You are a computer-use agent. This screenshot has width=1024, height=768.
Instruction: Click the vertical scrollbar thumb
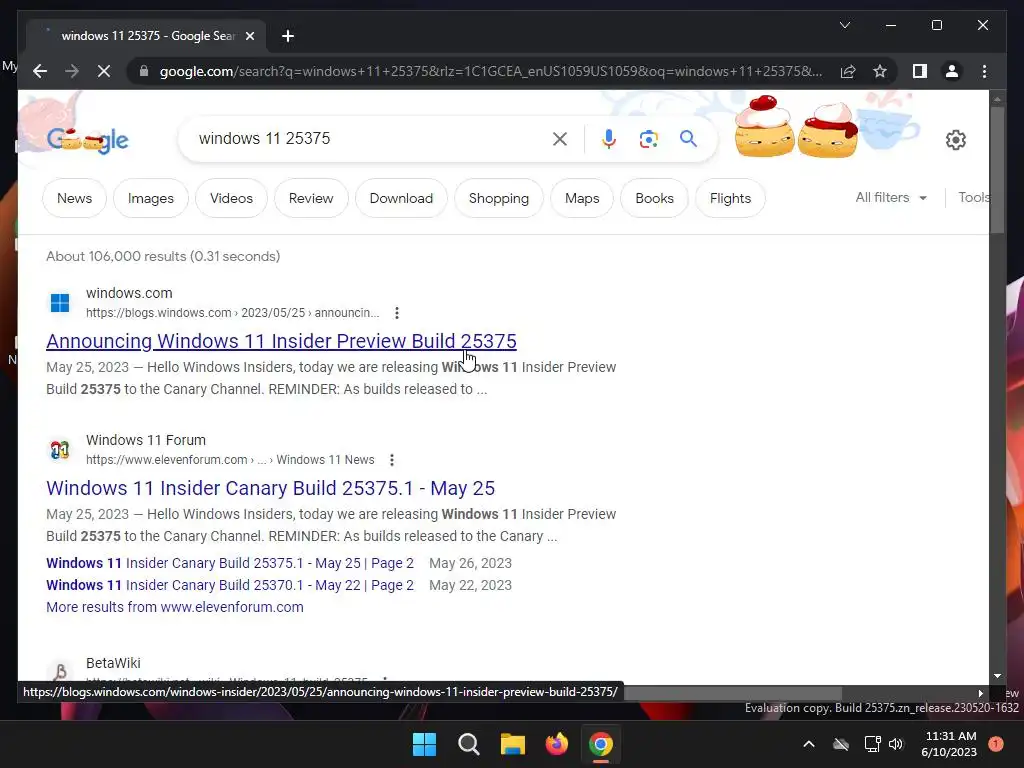tap(997, 169)
